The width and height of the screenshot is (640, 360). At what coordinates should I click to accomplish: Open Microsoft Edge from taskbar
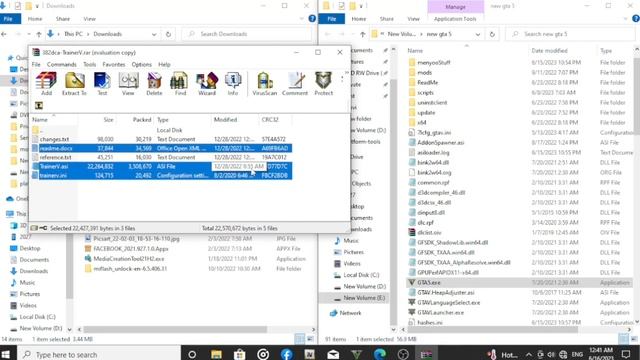(x=380, y=354)
